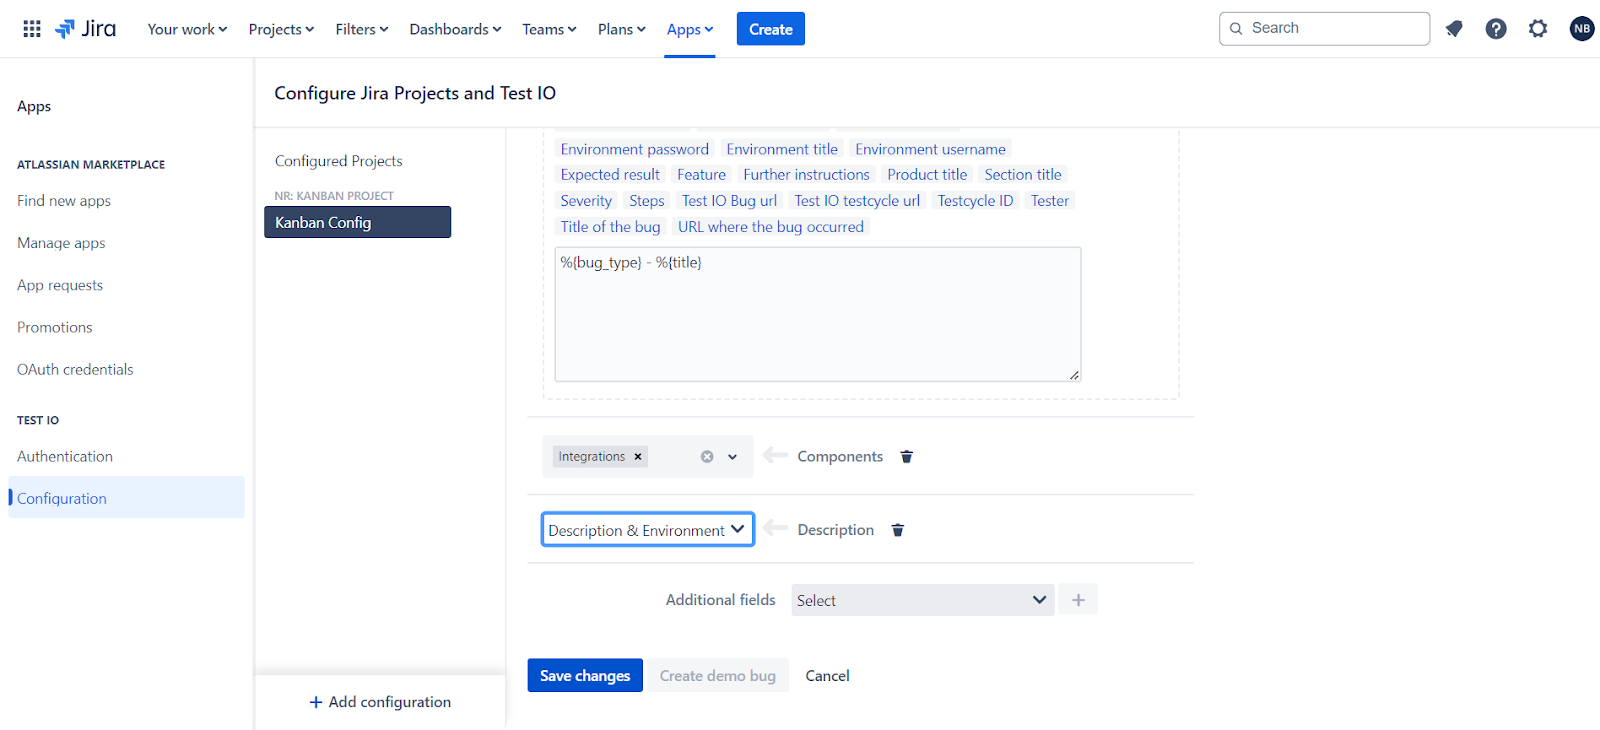Open Promotions page
This screenshot has width=1600, height=730.
point(55,327)
